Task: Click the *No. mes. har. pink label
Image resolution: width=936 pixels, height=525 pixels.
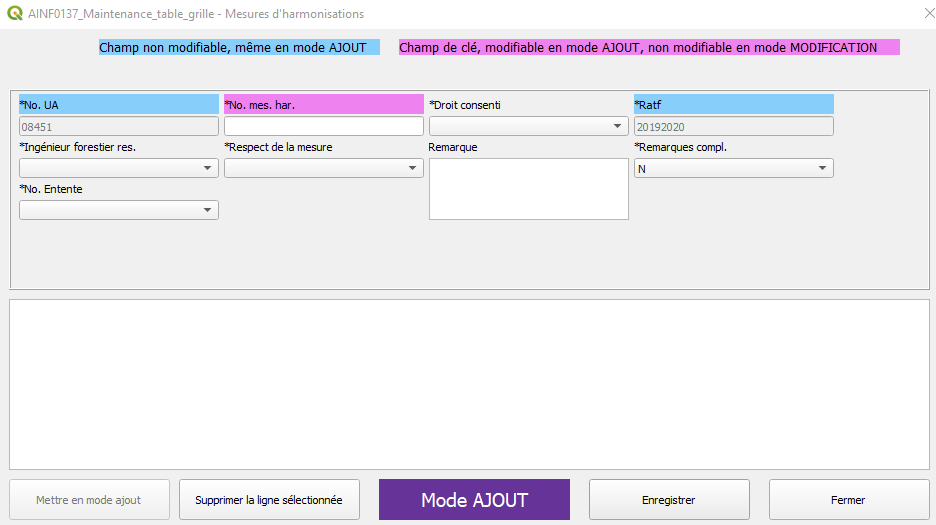Action: coord(324,105)
